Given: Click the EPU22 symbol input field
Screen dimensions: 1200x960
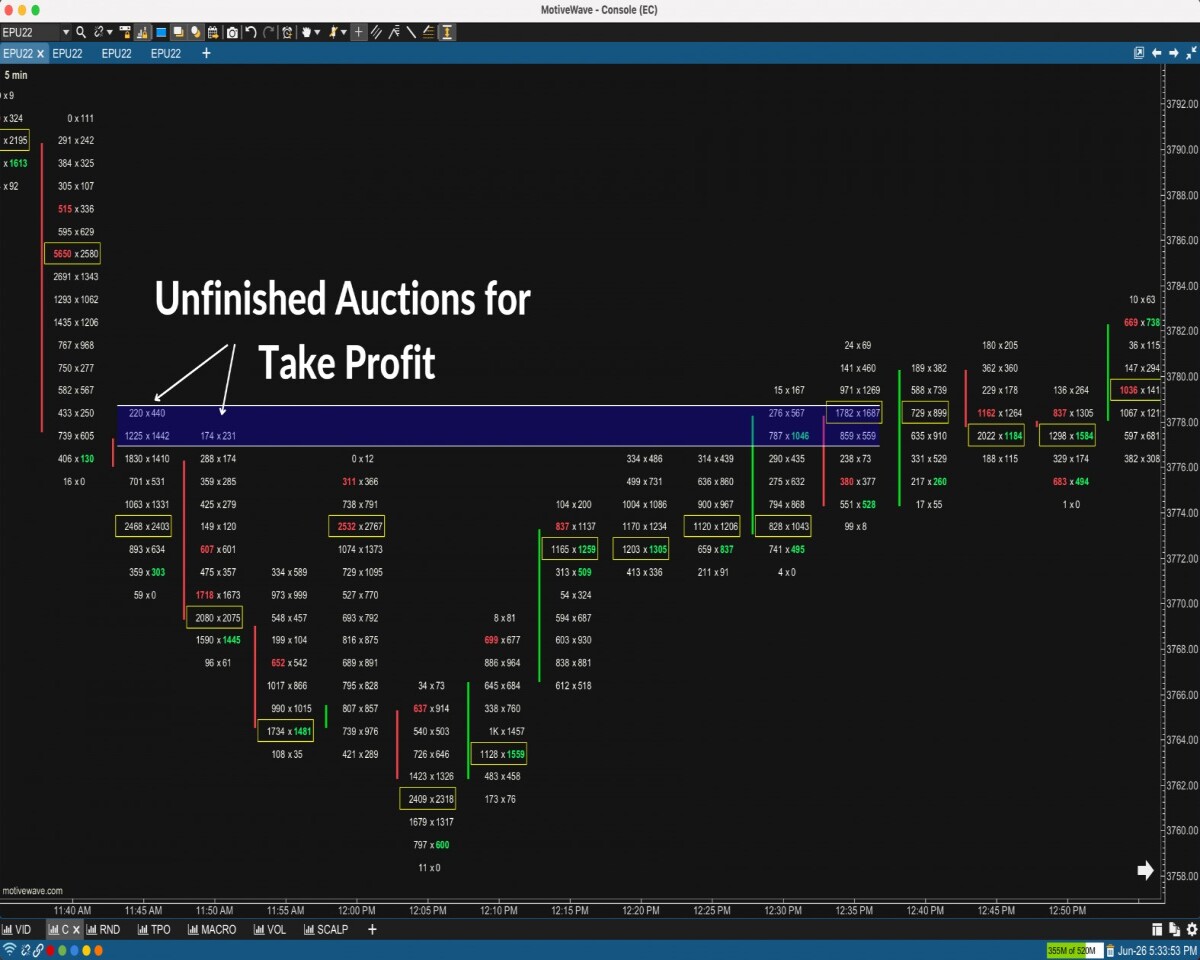Looking at the screenshot, I should point(30,33).
